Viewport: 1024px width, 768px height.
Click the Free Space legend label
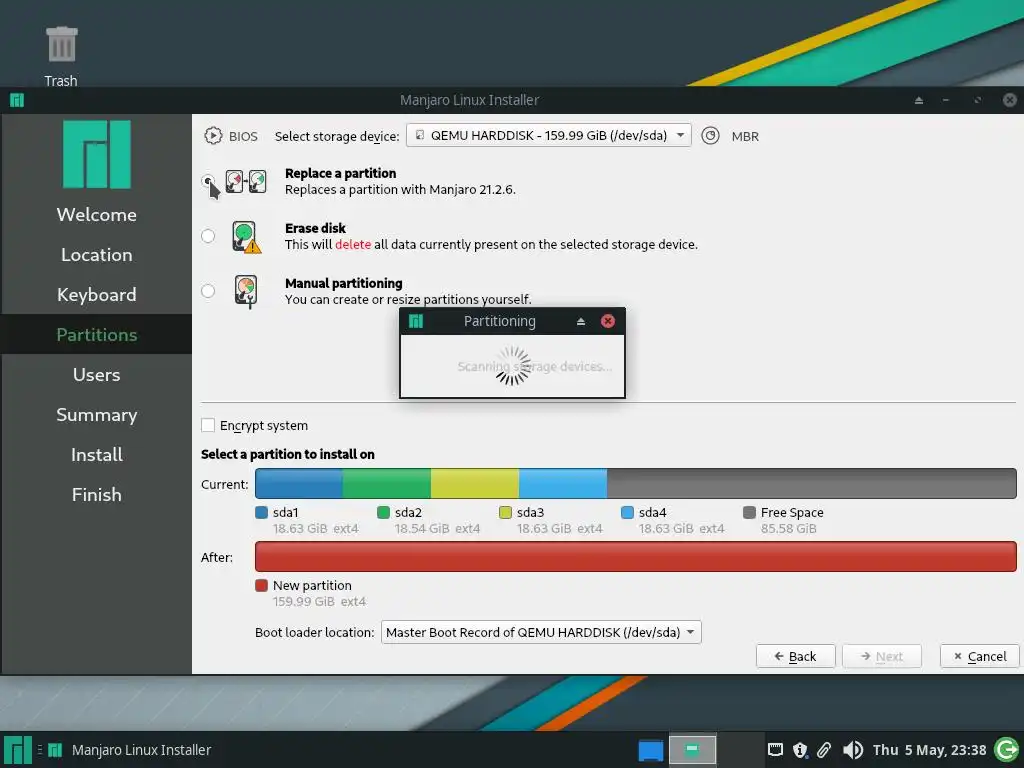pos(792,513)
